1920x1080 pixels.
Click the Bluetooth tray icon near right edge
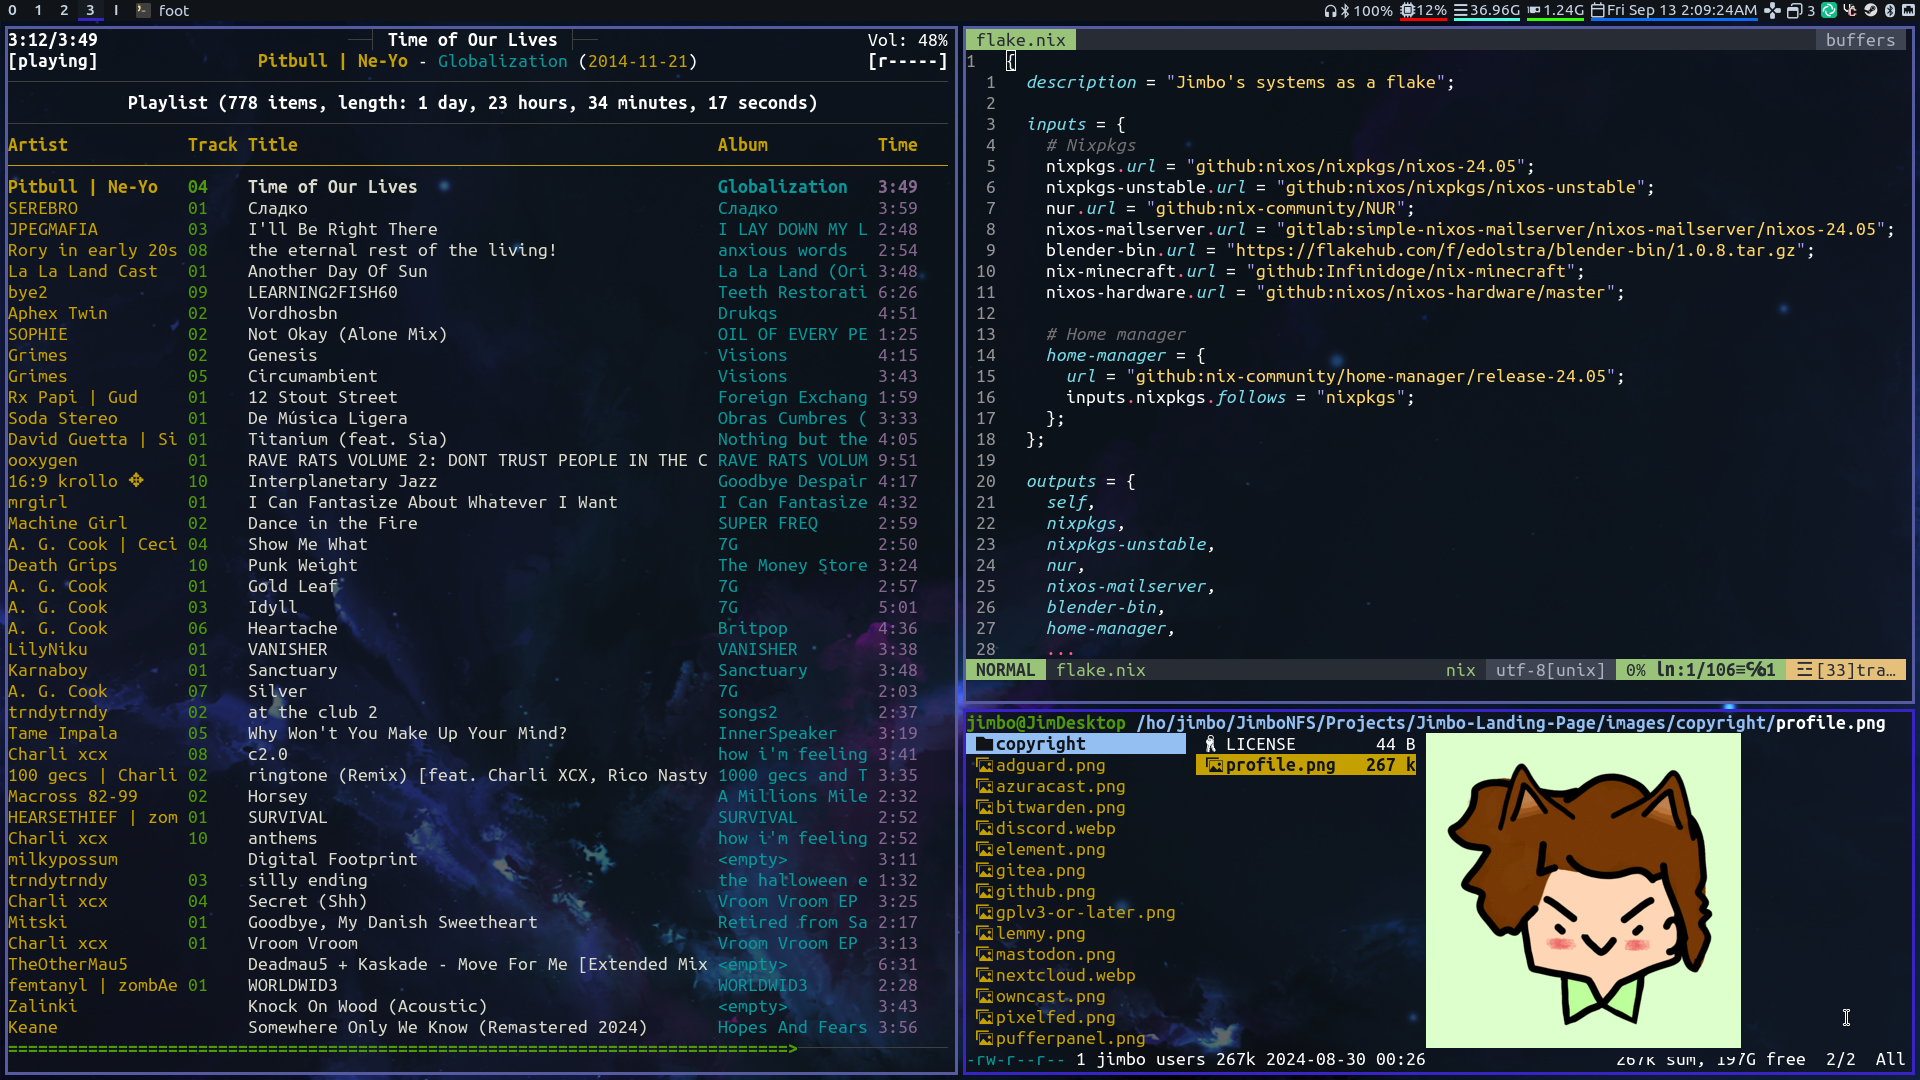pos(1890,11)
